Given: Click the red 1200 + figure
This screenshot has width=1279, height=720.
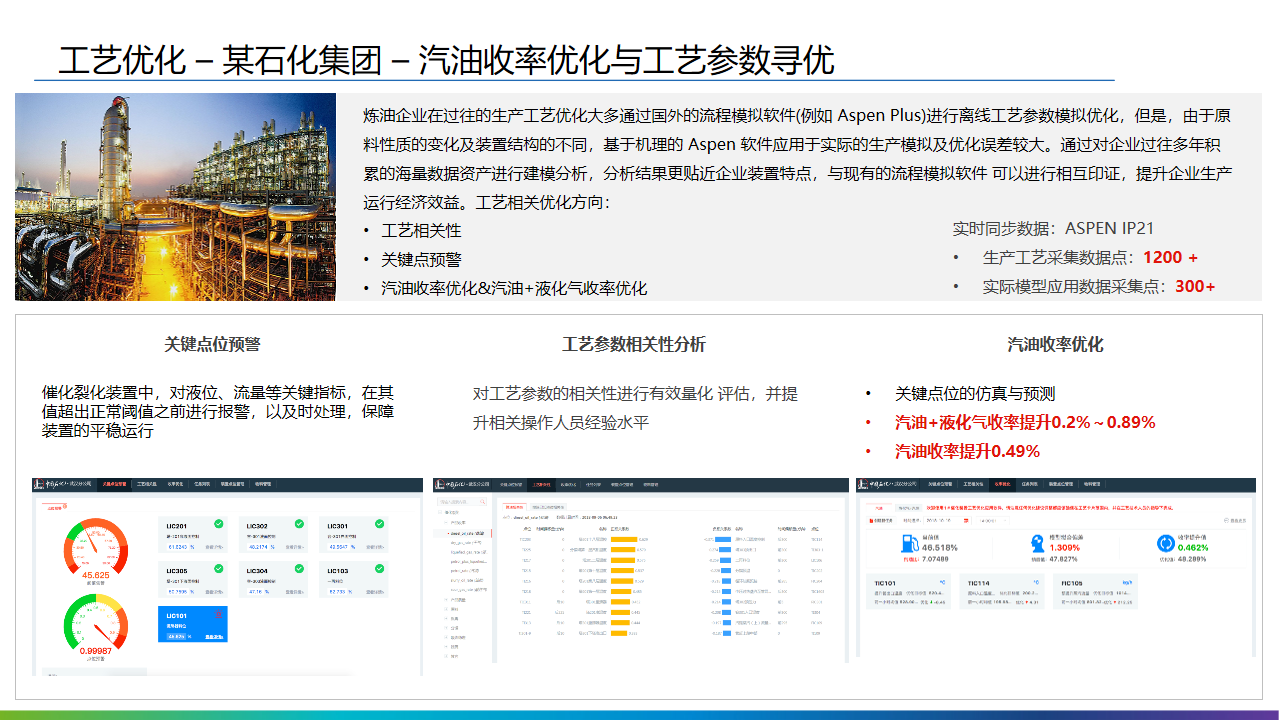Looking at the screenshot, I should pos(1170,257).
